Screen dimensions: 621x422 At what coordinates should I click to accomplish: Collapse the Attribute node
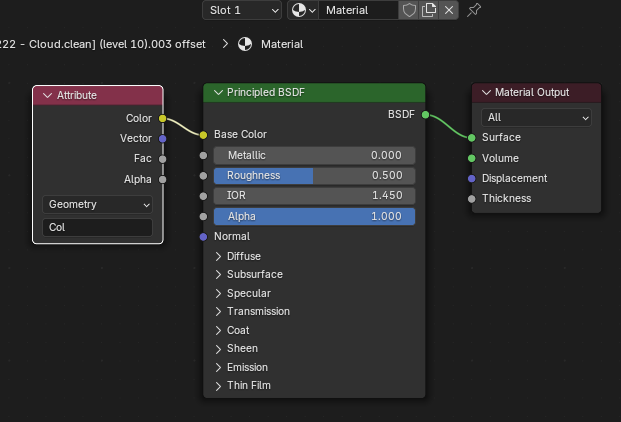point(48,95)
